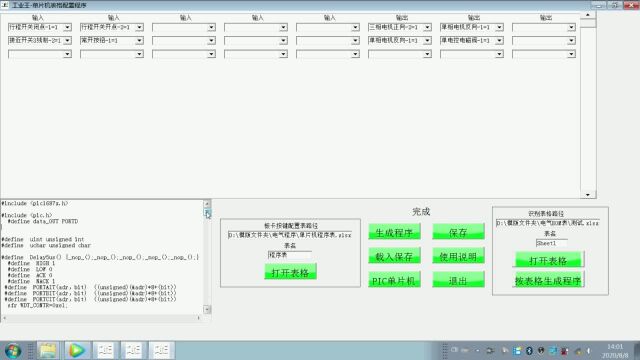Open the empty last-column top row dropdown

click(571, 27)
